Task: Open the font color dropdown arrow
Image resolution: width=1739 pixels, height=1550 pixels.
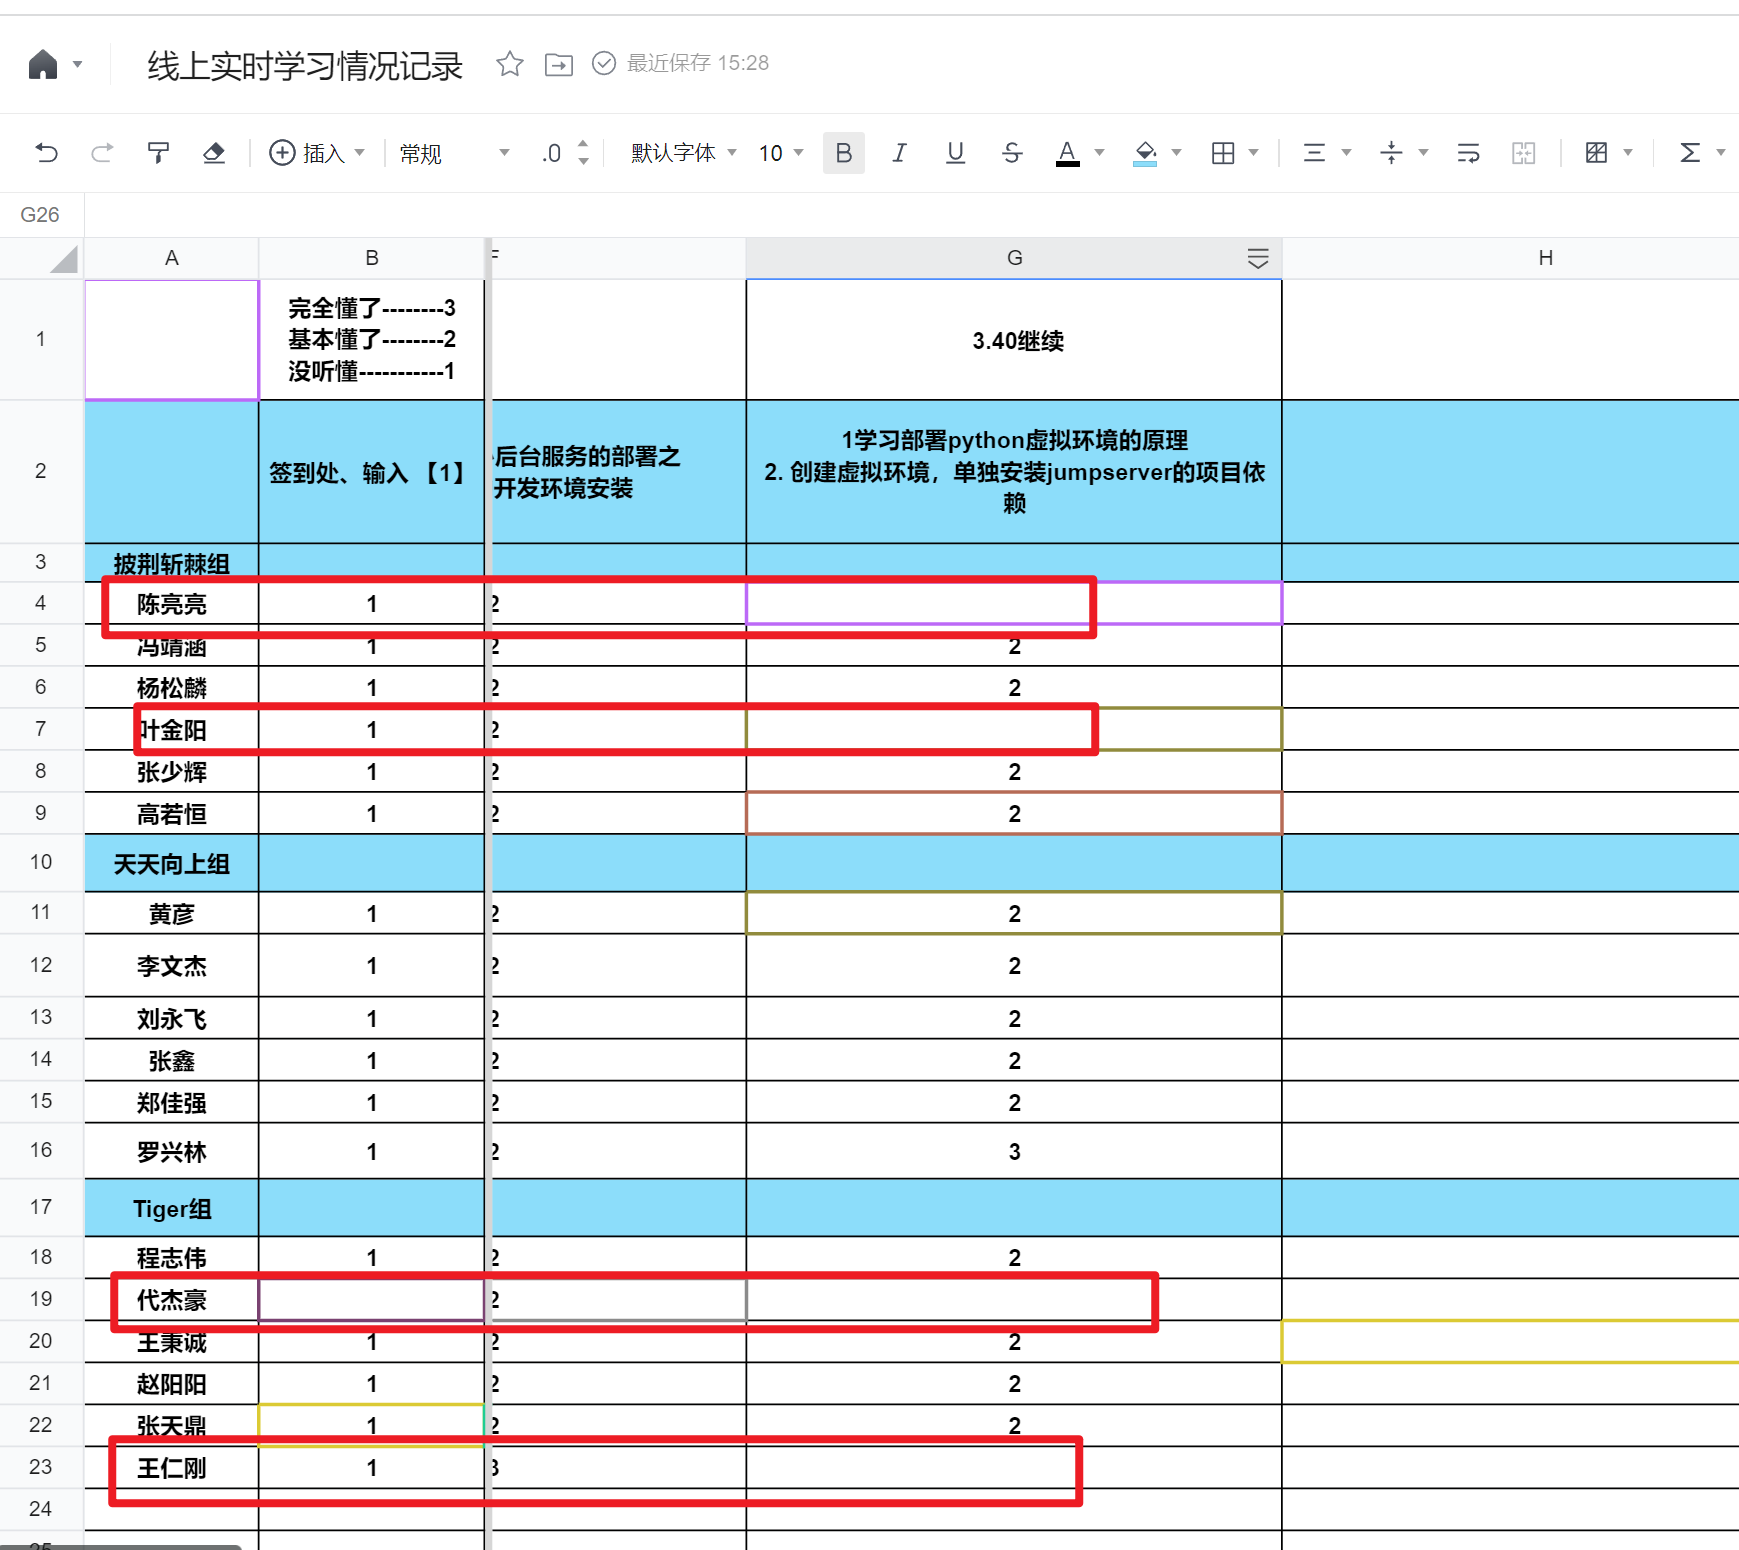Action: (x=1099, y=153)
